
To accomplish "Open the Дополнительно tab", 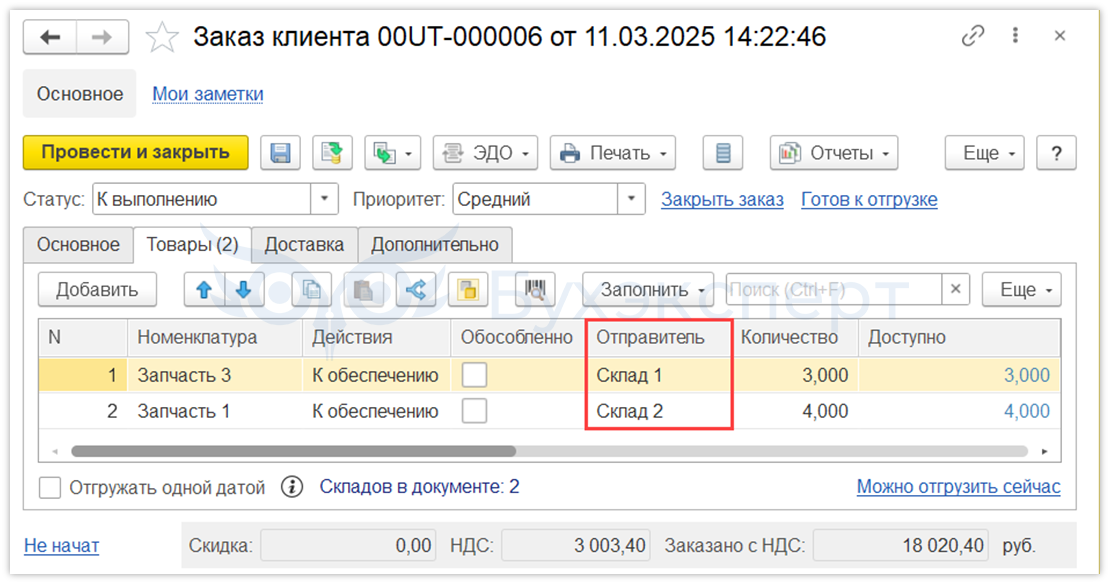I will [435, 245].
